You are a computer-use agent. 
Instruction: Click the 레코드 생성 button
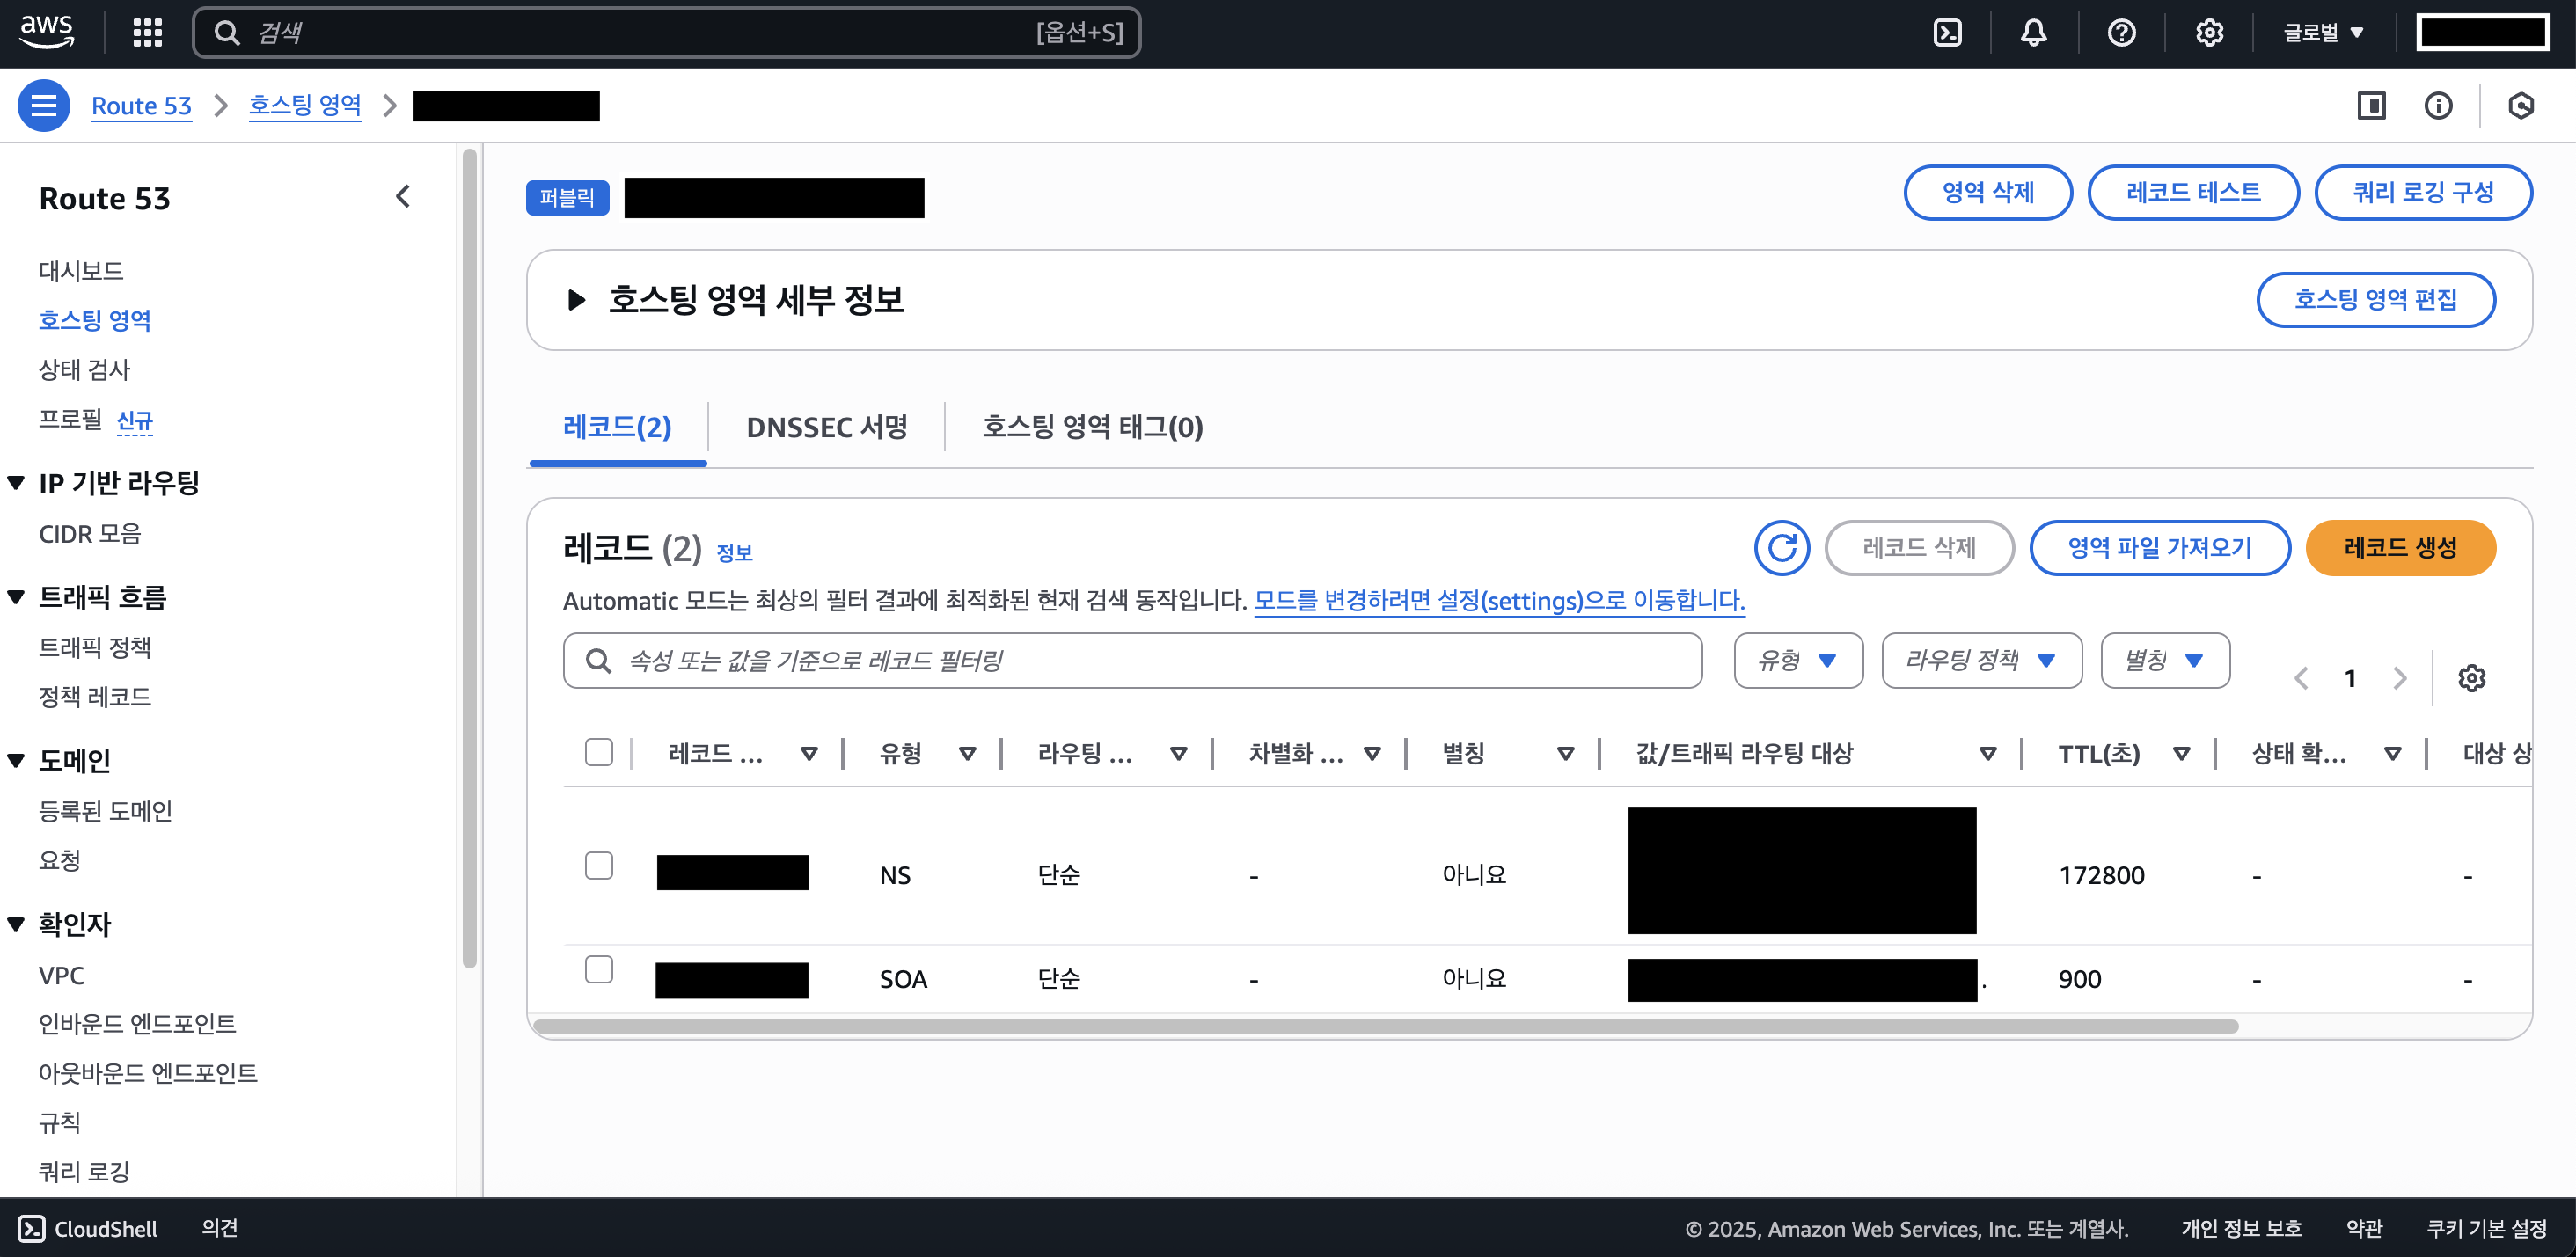pyautogui.click(x=2401, y=548)
